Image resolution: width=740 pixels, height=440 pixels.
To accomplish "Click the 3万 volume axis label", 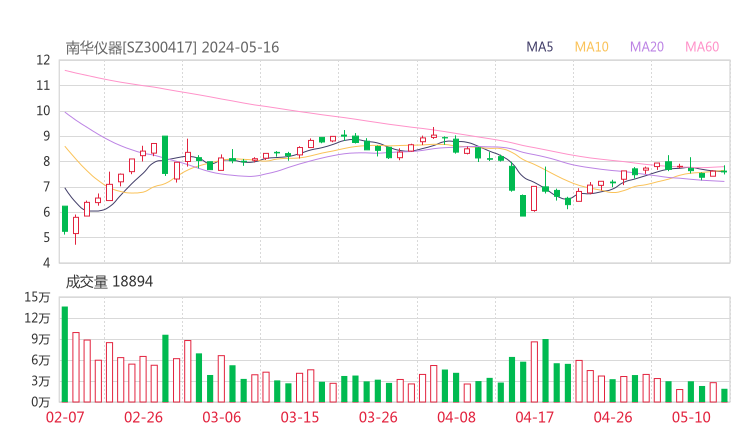I will tap(41, 381).
